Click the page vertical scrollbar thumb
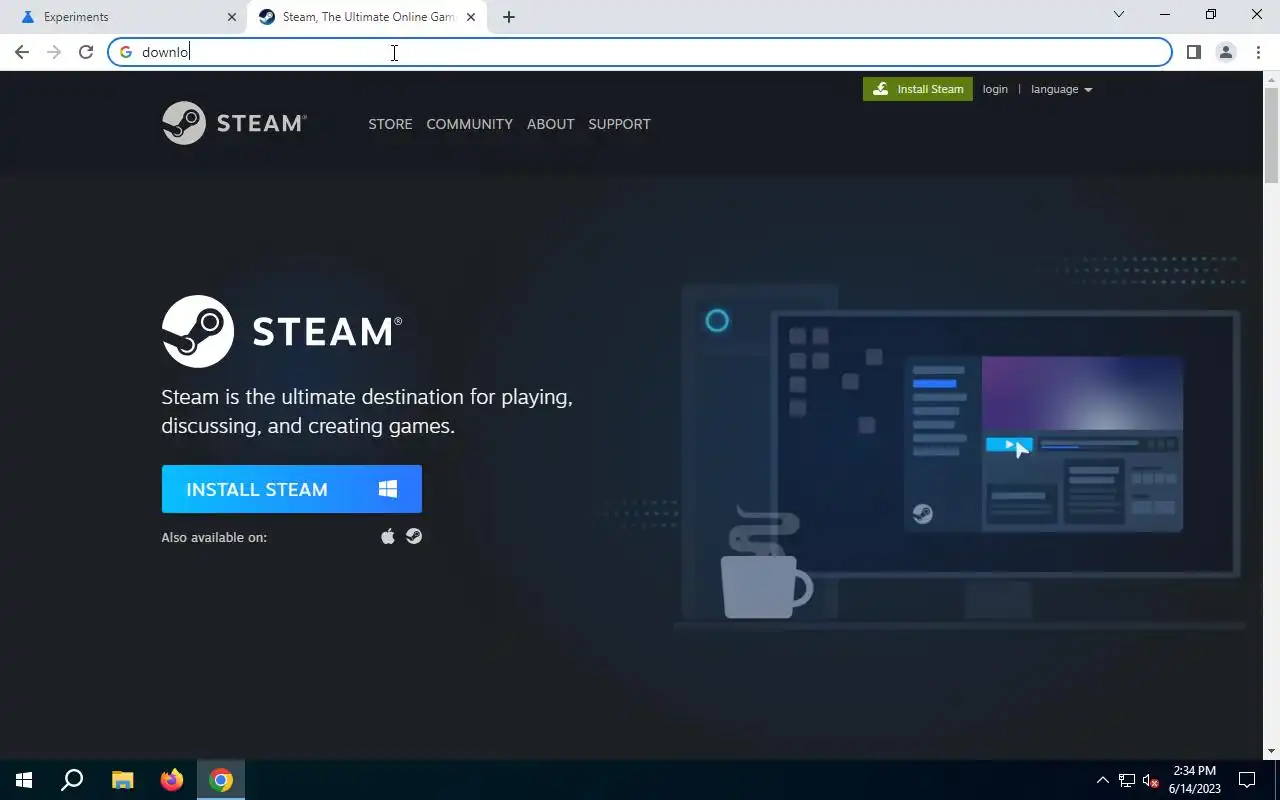 [1272, 135]
